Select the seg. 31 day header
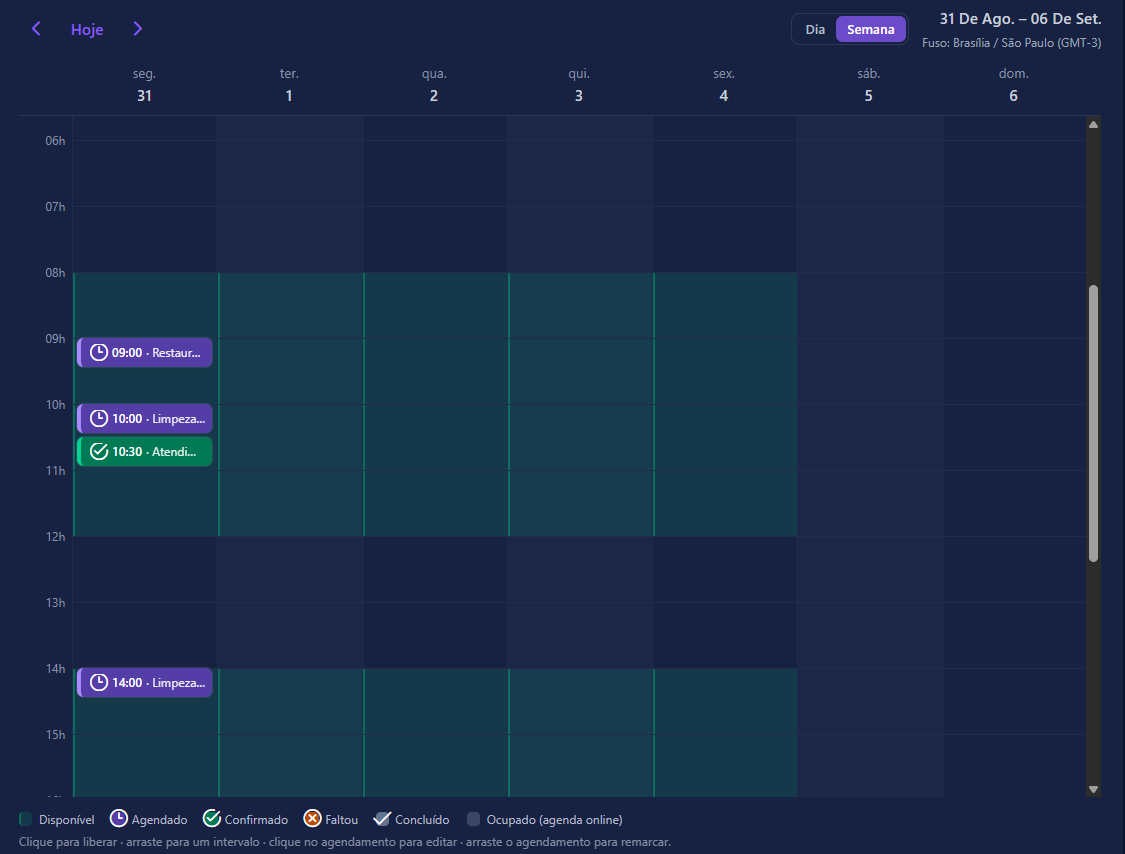 click(x=144, y=85)
